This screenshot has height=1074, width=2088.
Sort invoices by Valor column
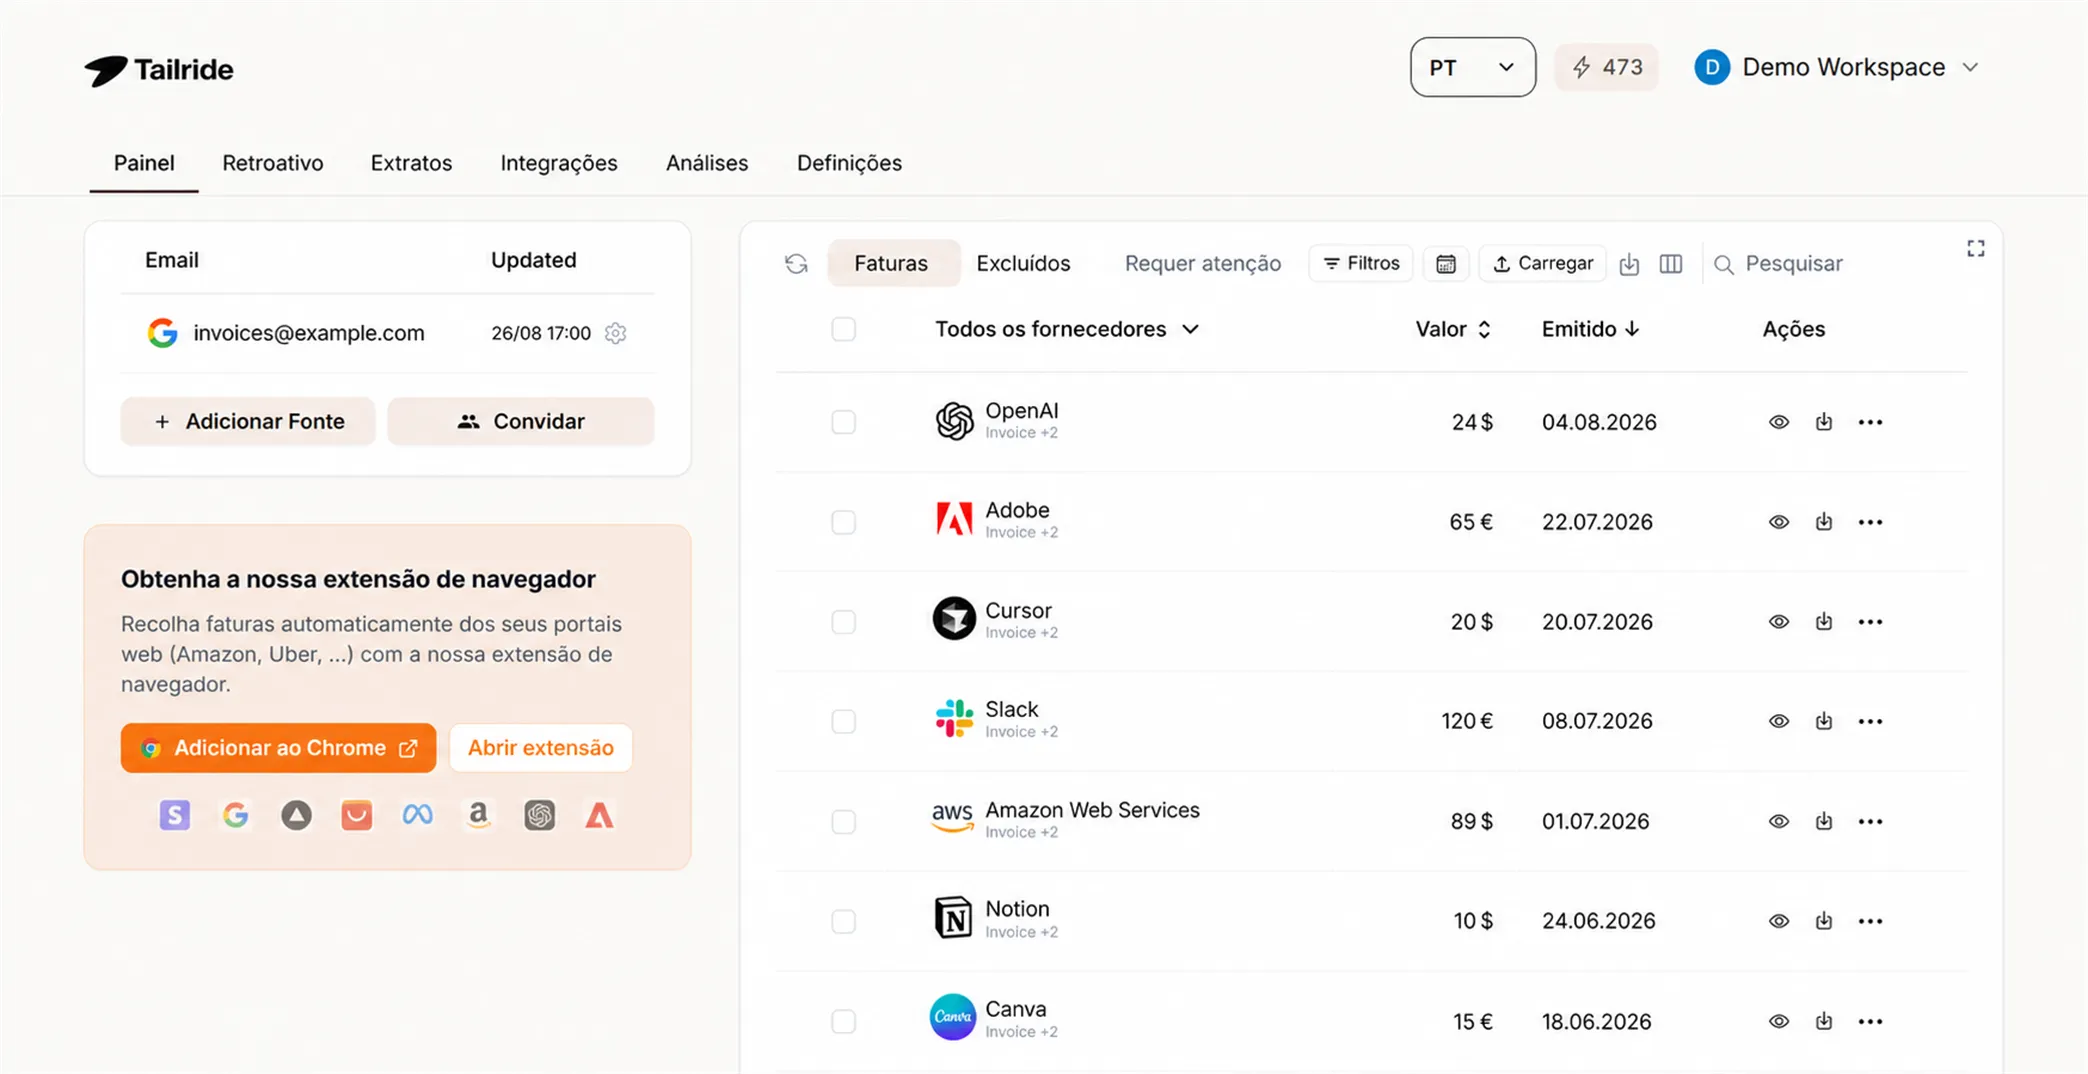(x=1453, y=329)
